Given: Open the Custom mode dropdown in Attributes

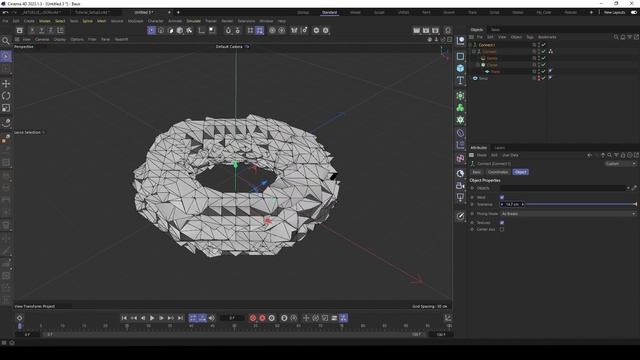Looking at the screenshot, I should coord(620,164).
